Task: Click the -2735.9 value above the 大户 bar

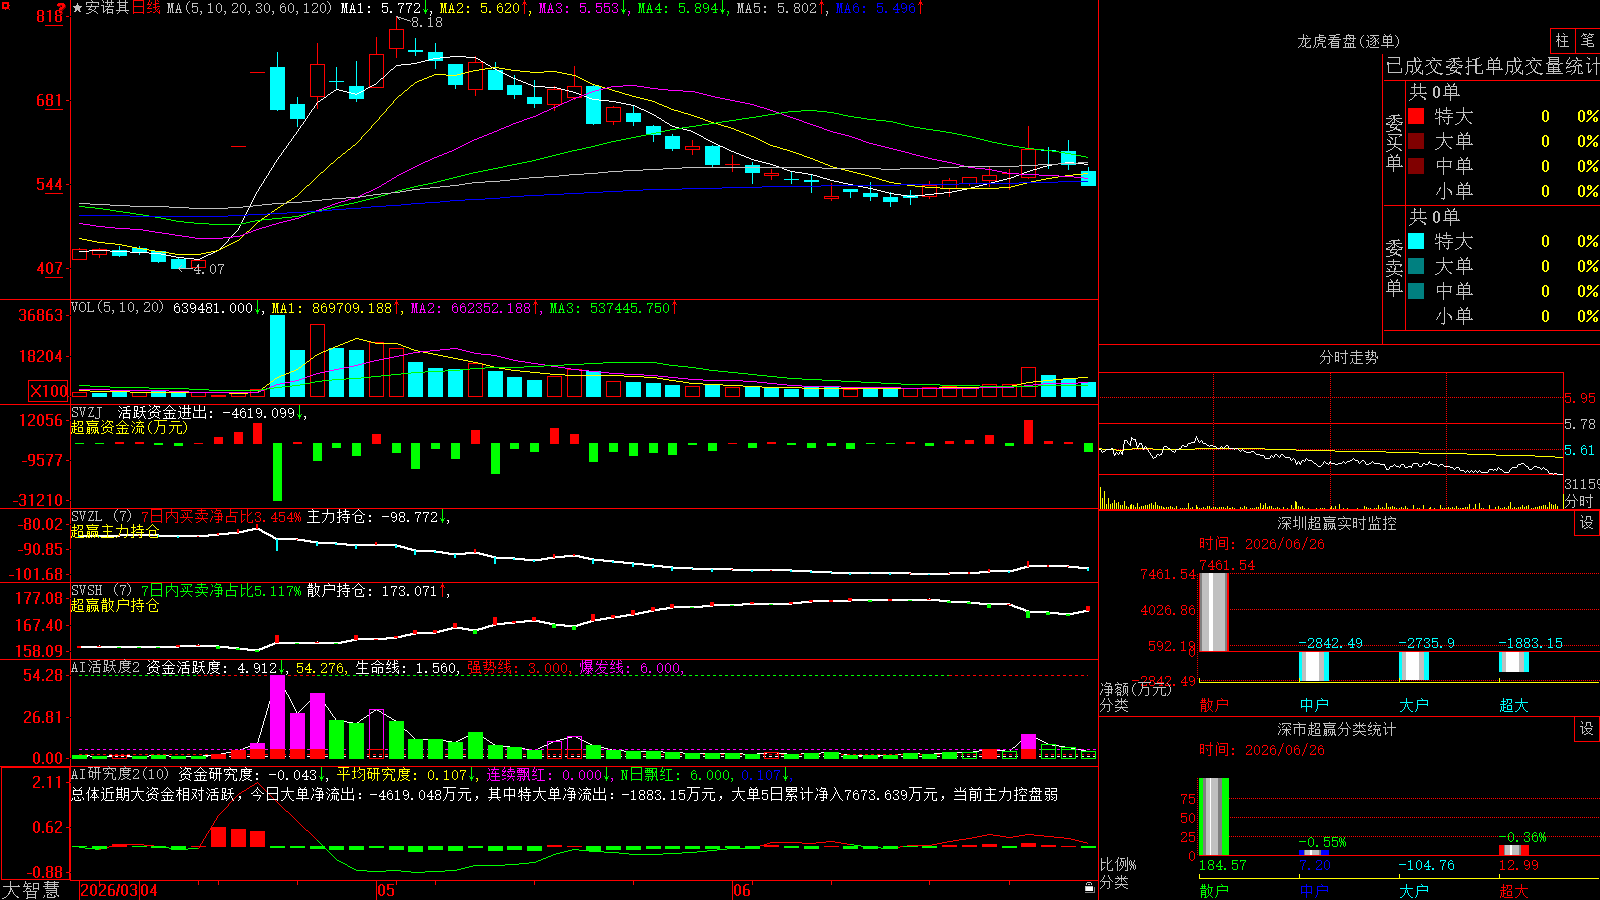Action: point(1426,643)
